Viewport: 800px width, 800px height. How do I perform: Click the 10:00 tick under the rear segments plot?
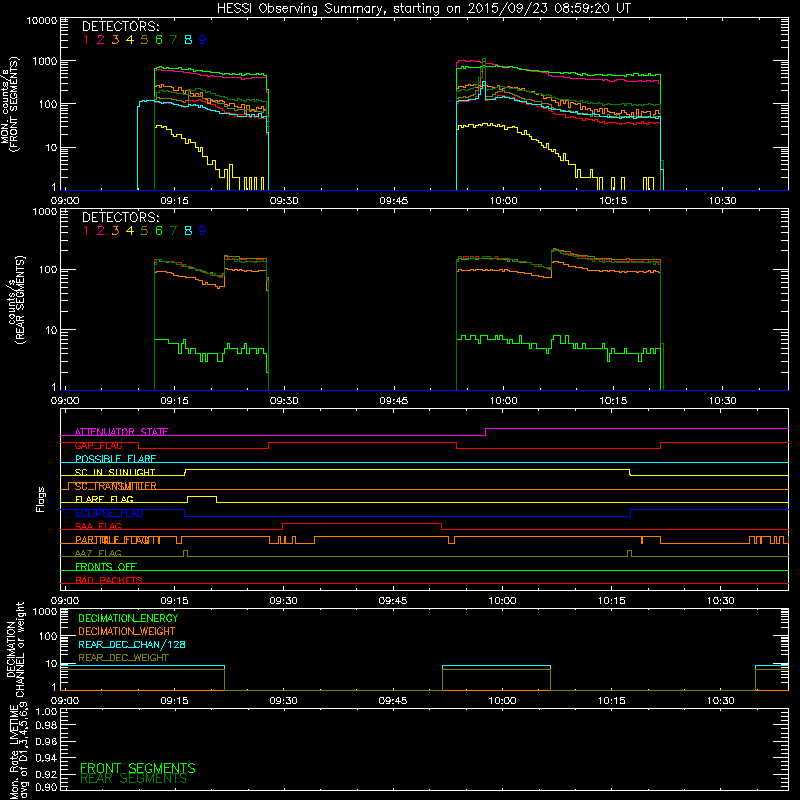coord(503,401)
